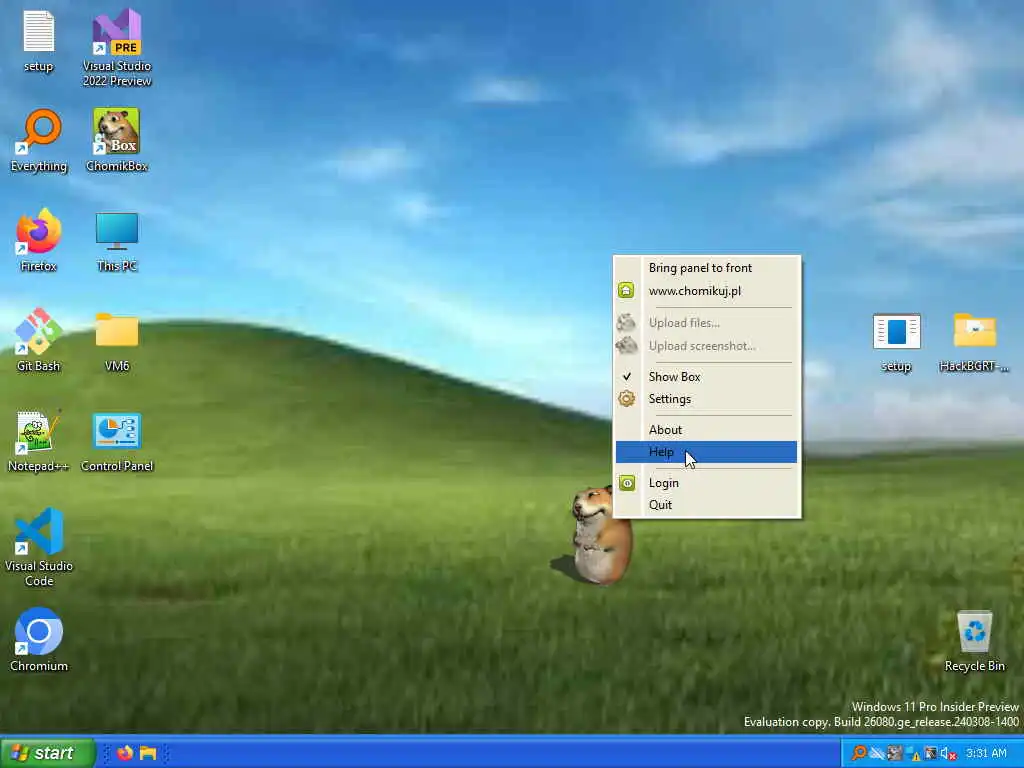Click the highlighted Help menu entry
The height and width of the screenshot is (768, 1024).
point(706,452)
